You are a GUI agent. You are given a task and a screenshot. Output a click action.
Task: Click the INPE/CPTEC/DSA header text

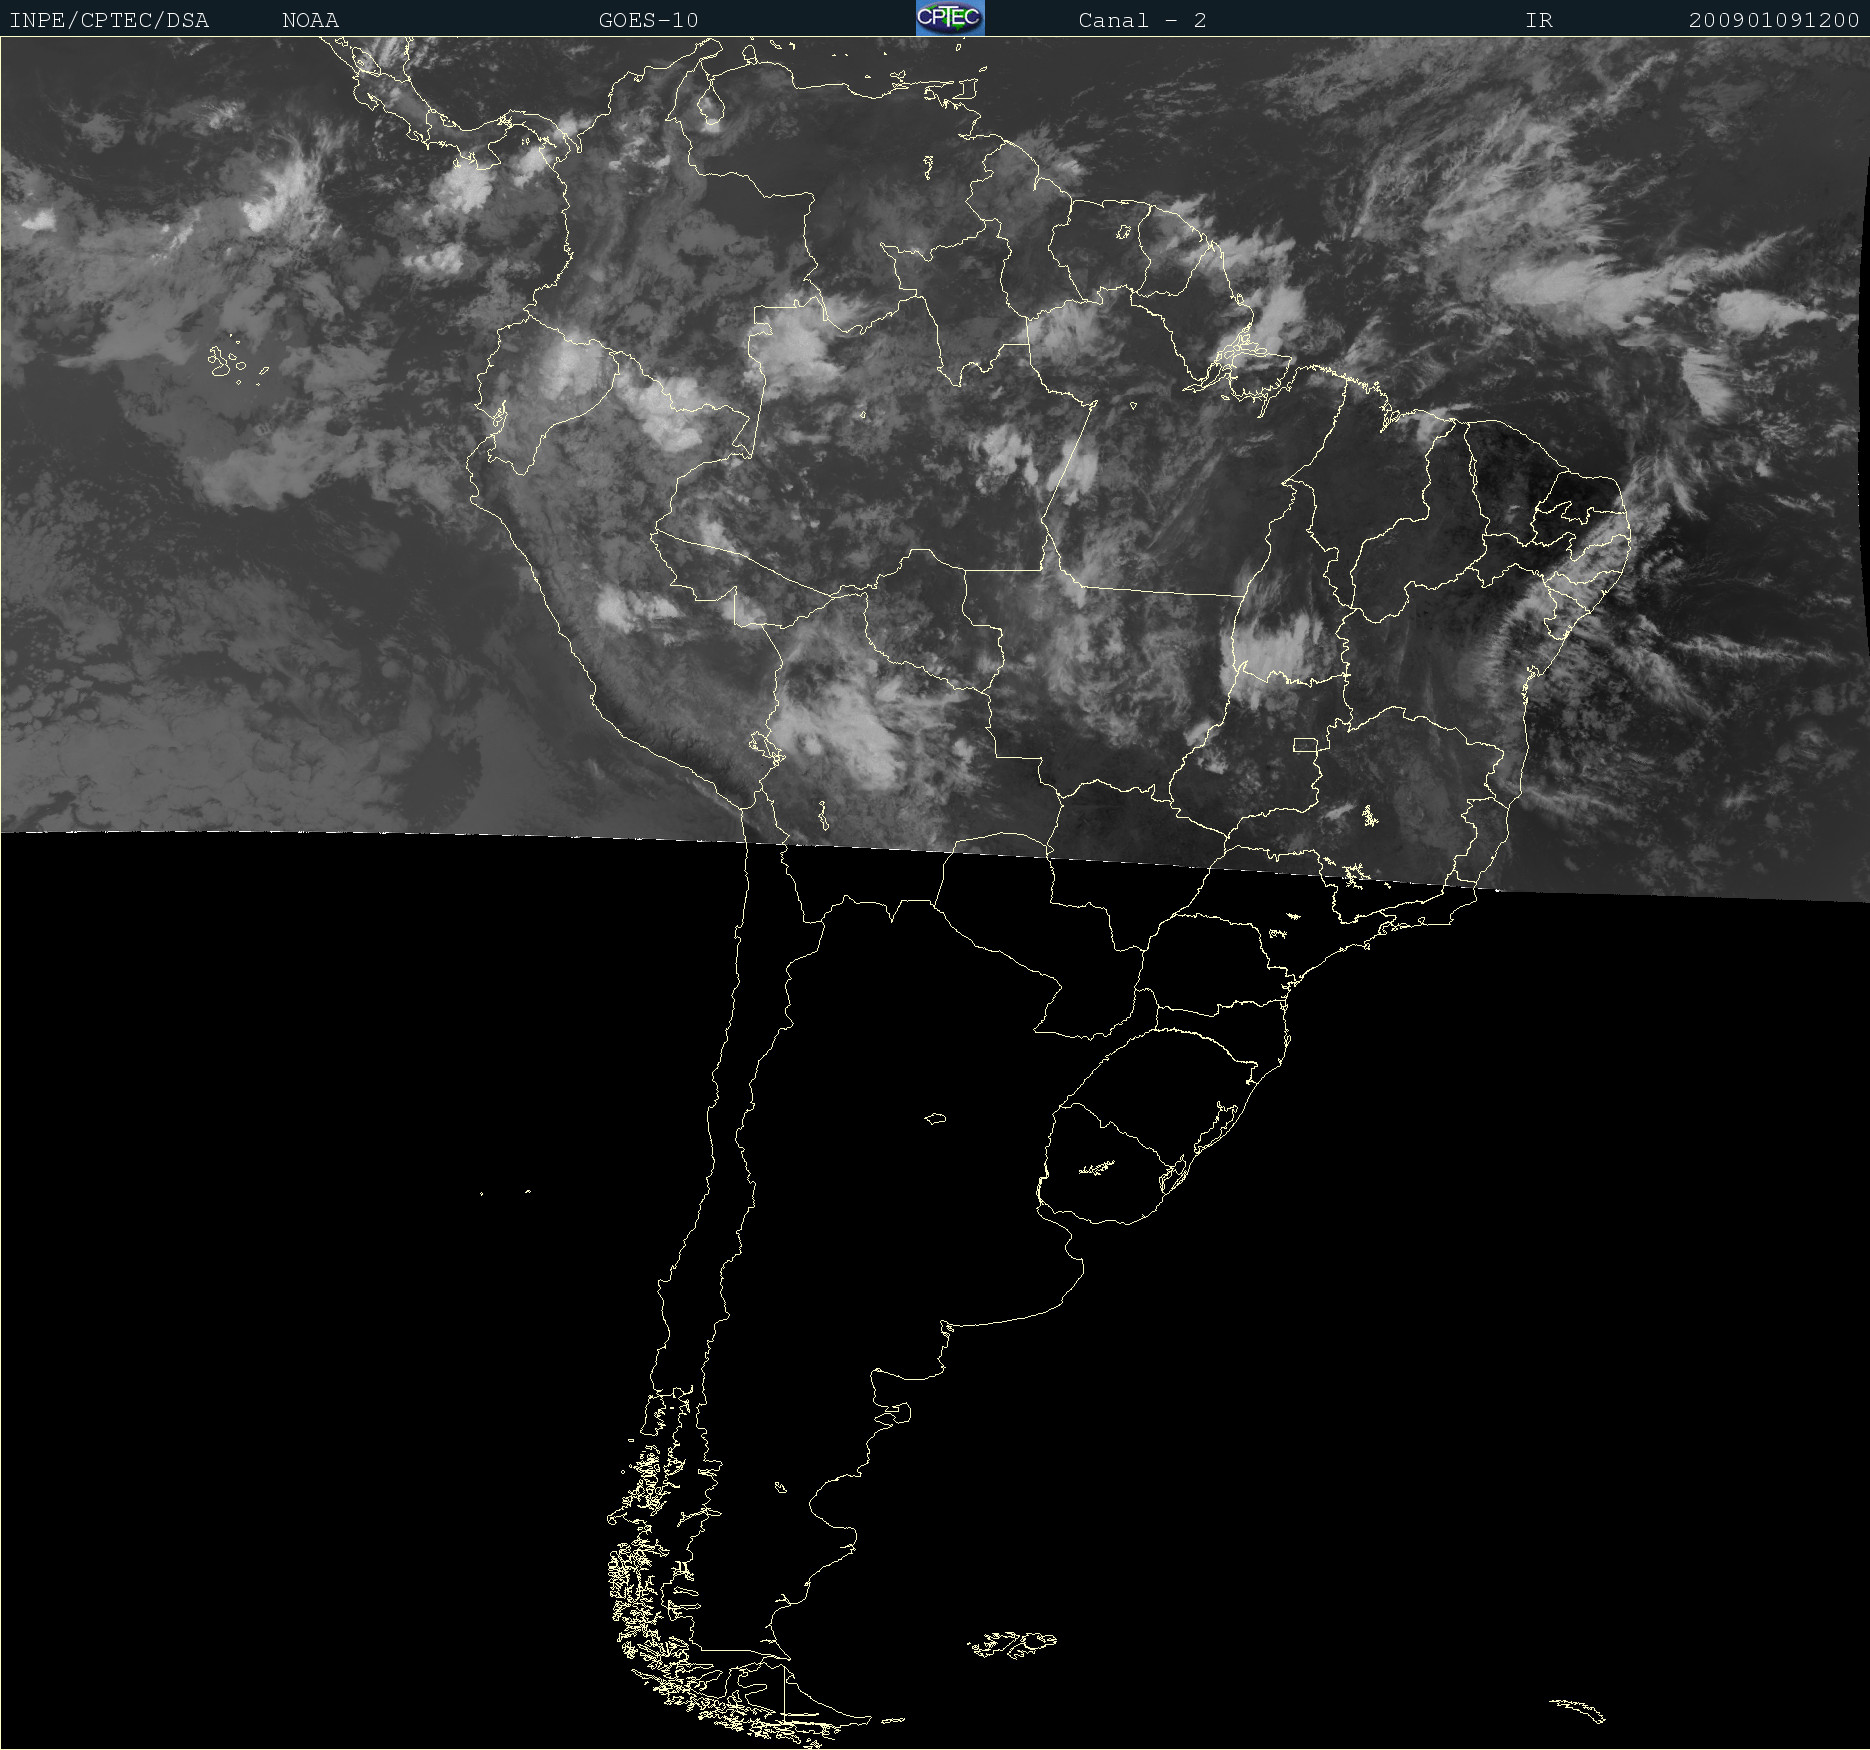(x=109, y=20)
